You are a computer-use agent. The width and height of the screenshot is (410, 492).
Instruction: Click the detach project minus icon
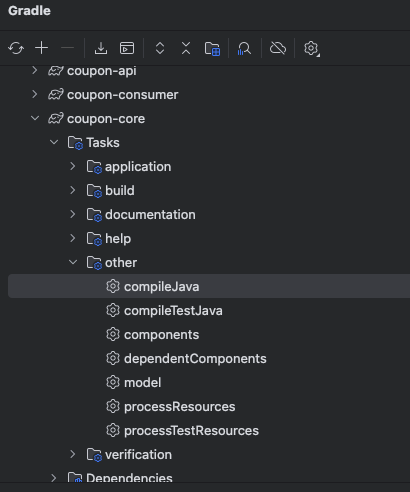click(68, 48)
